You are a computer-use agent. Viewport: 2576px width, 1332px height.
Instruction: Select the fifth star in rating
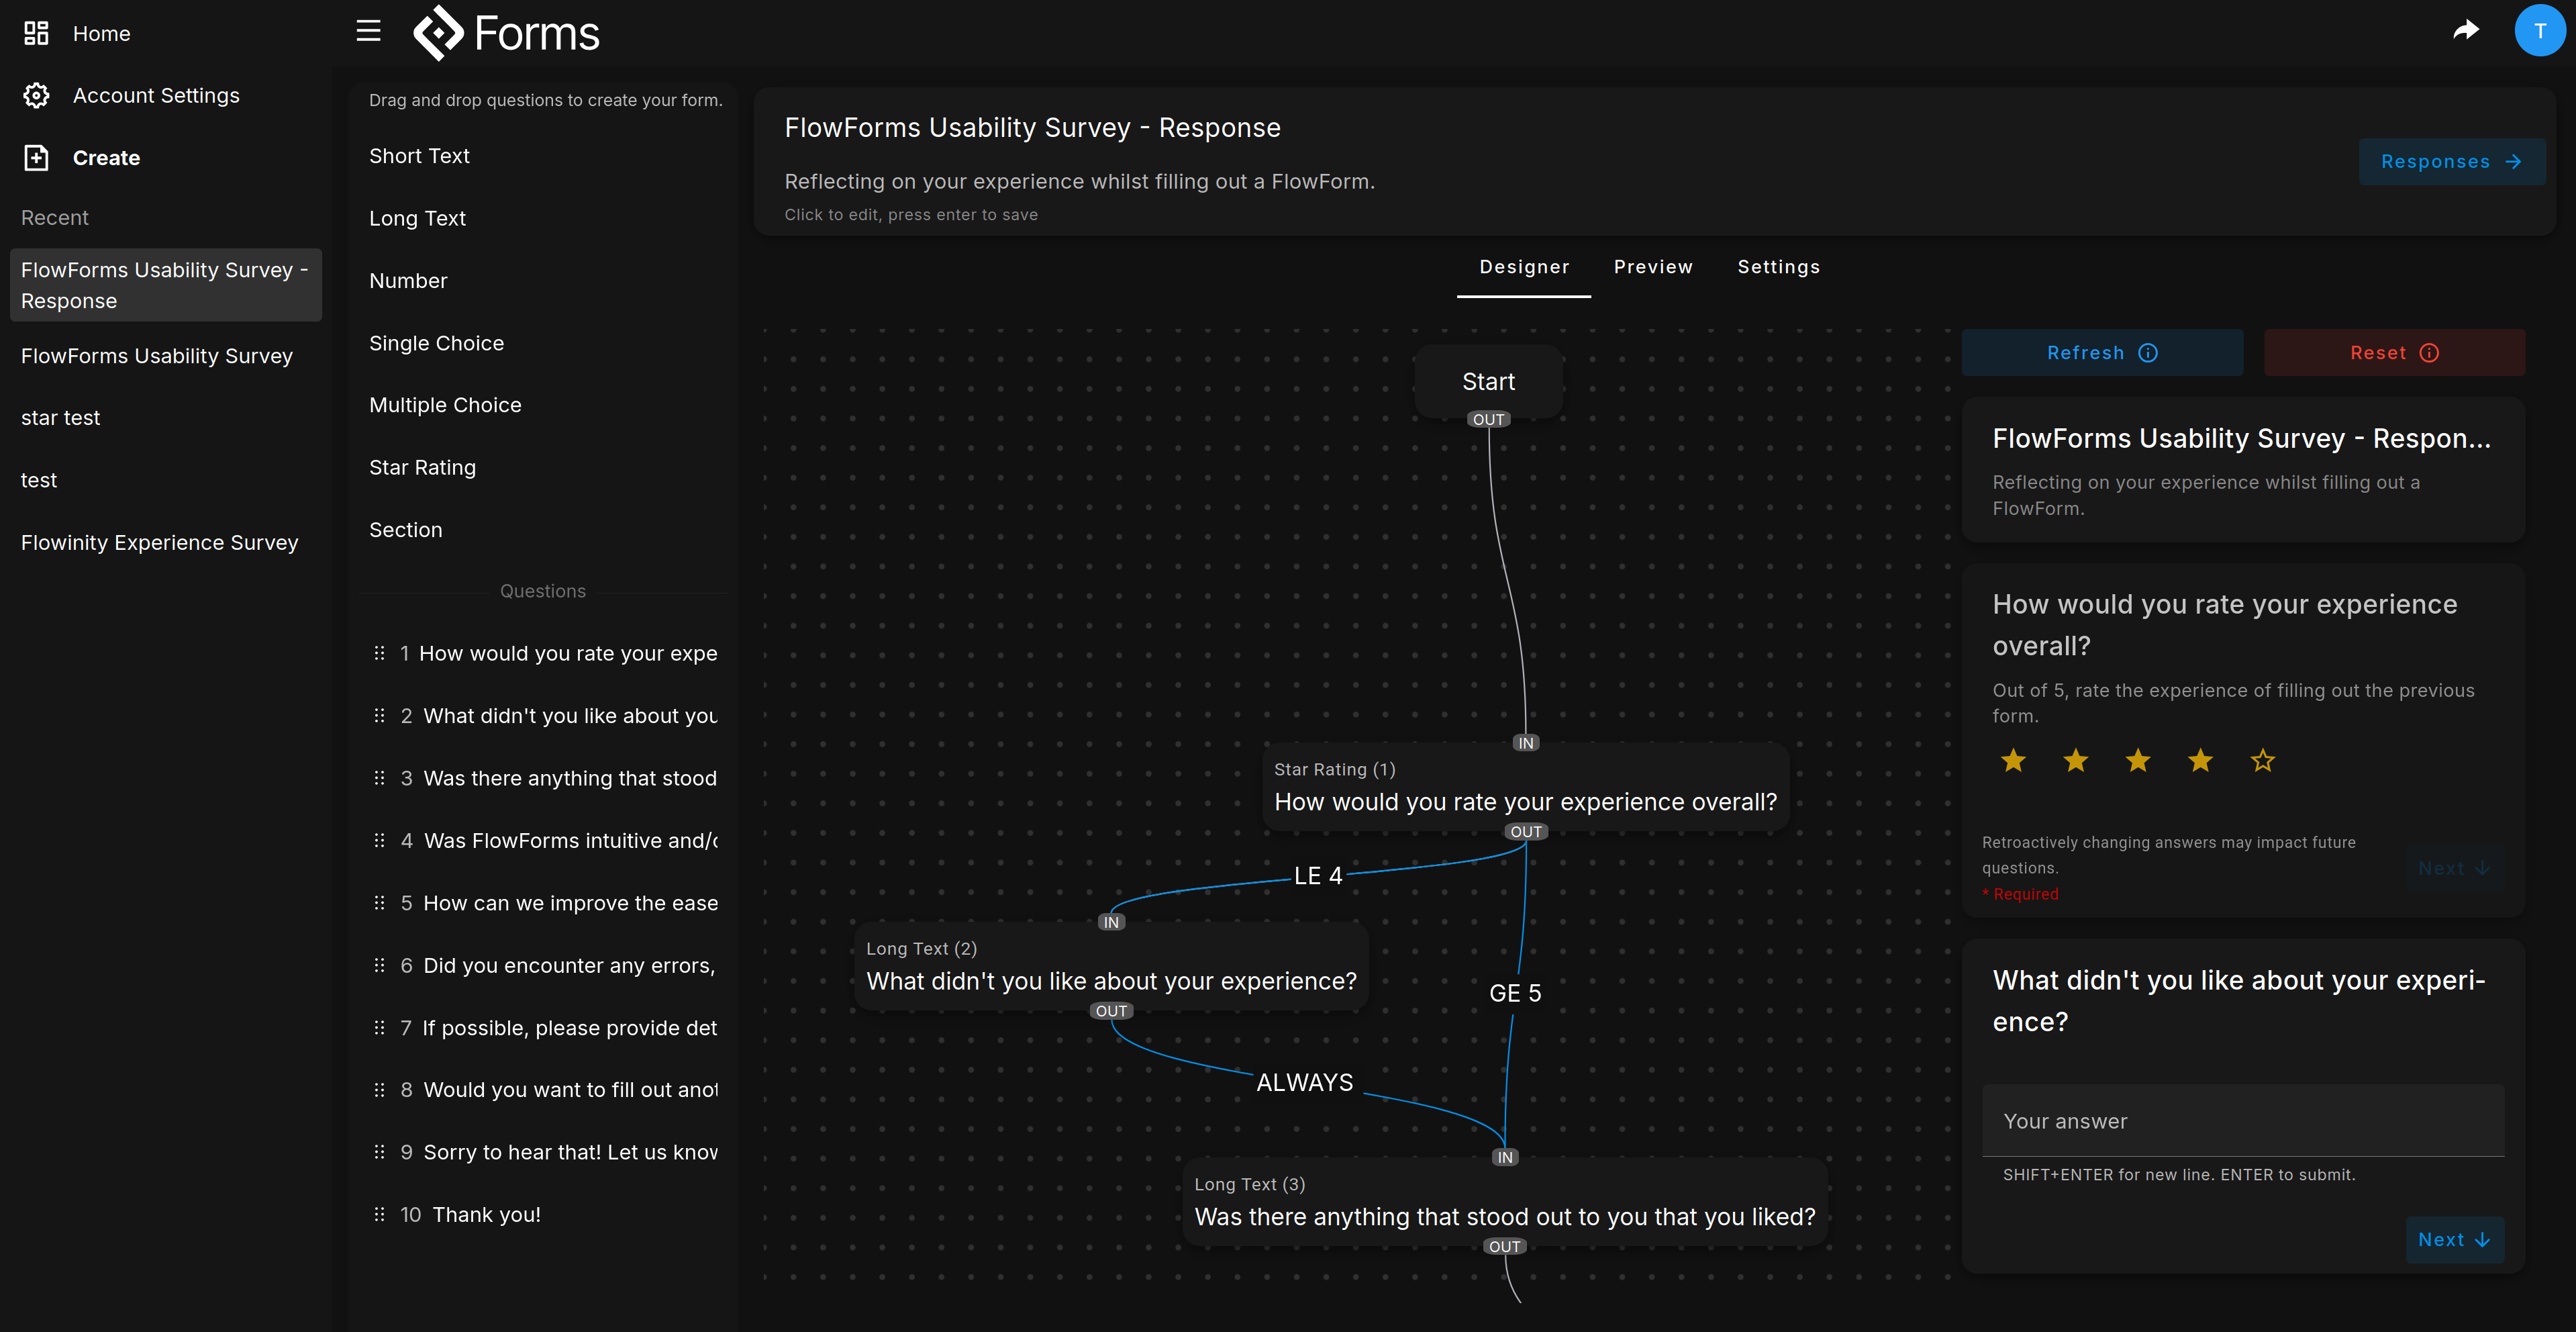2262,761
